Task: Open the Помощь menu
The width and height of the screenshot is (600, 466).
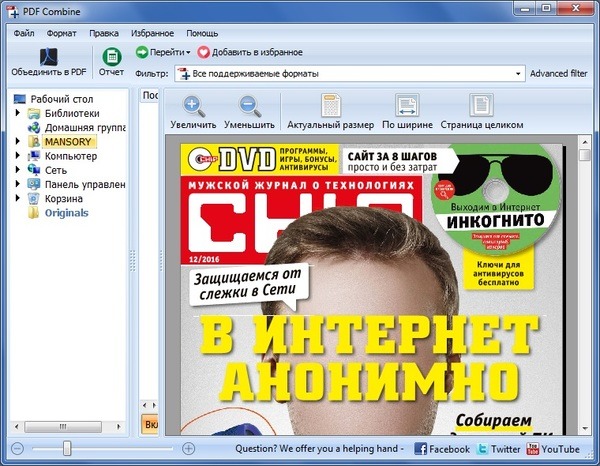Action: tap(202, 33)
